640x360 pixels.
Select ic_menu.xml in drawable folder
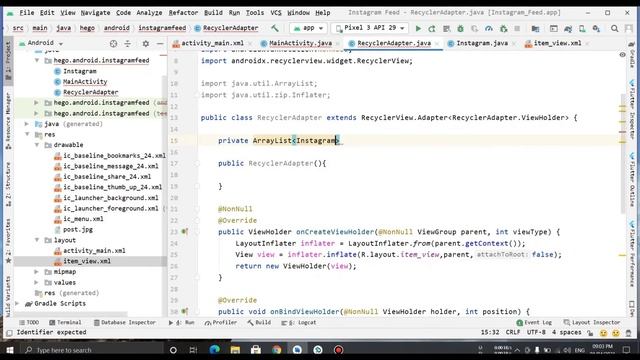tap(83, 219)
